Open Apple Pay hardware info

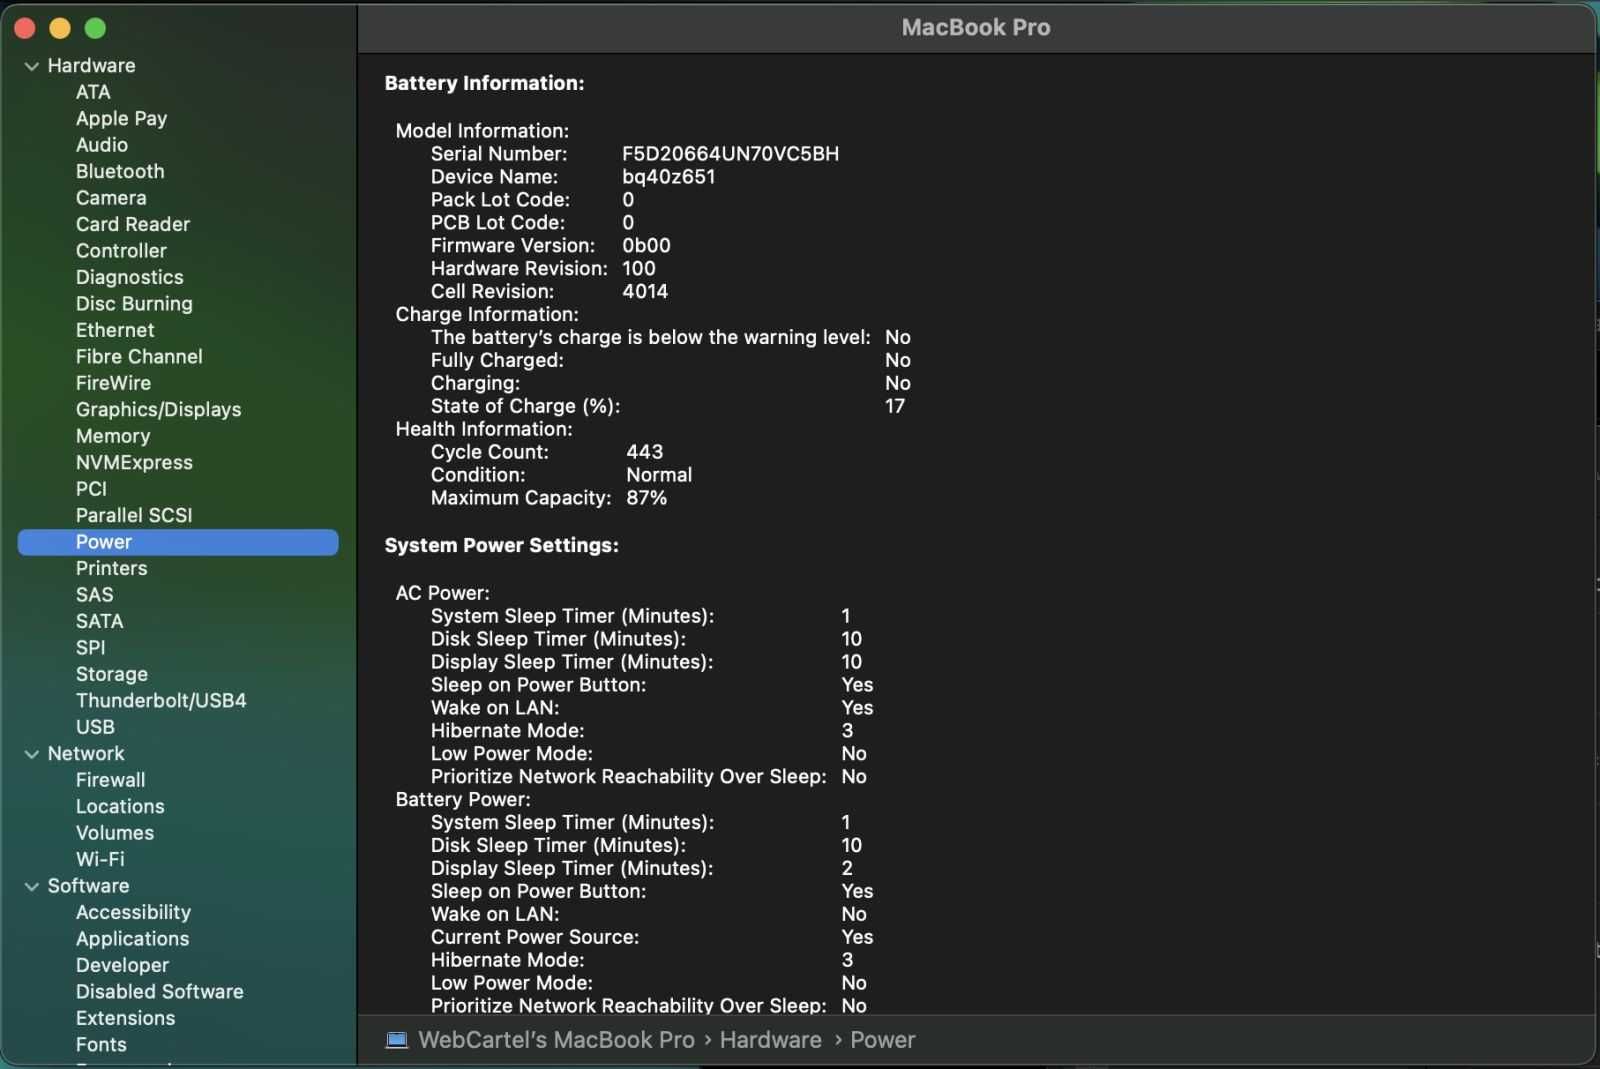[x=121, y=118]
